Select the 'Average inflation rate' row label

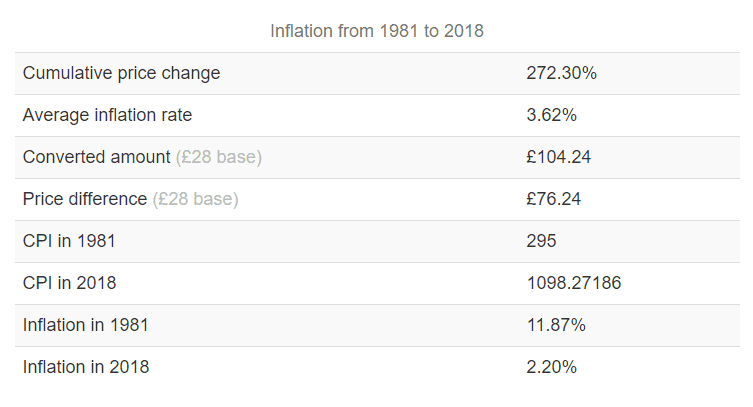click(107, 115)
